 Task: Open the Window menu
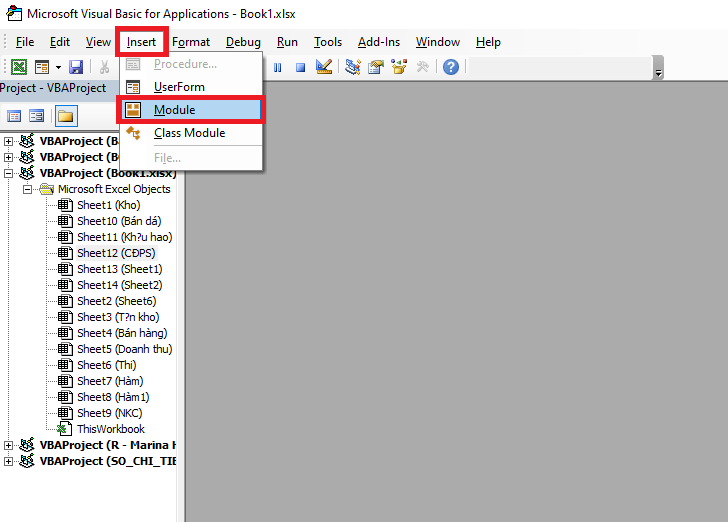[x=438, y=42]
